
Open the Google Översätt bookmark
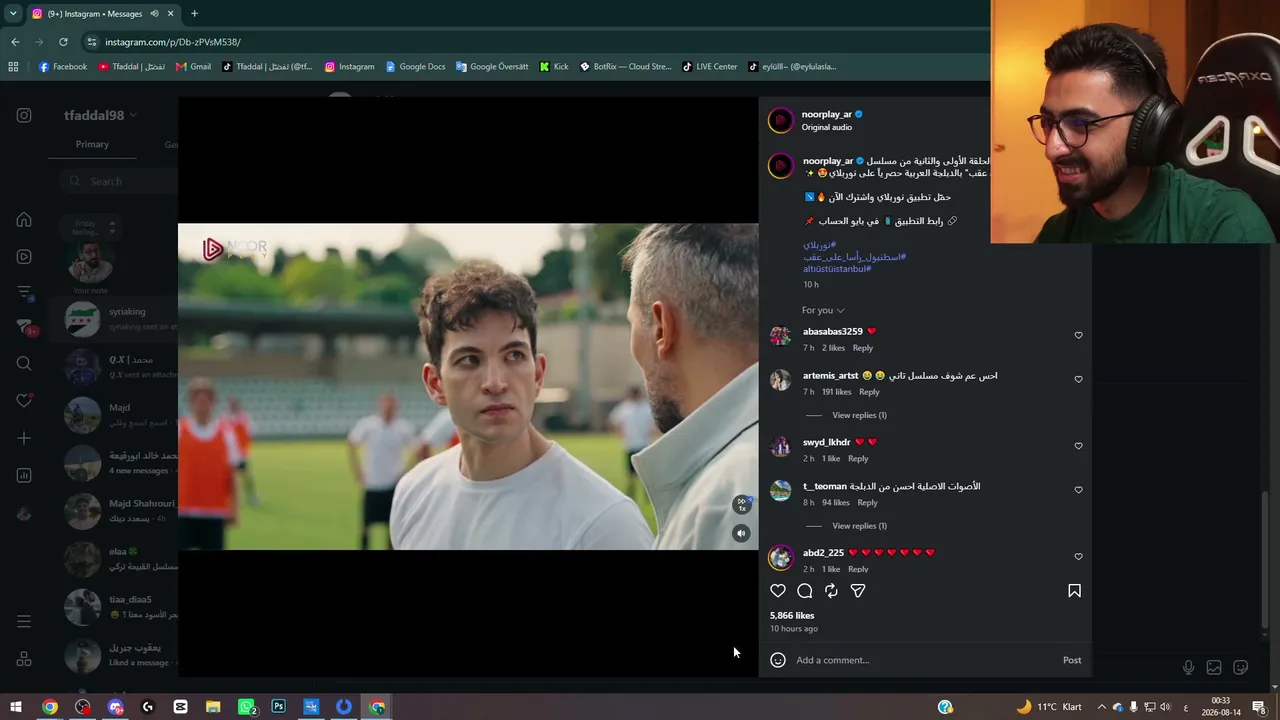tap(492, 67)
